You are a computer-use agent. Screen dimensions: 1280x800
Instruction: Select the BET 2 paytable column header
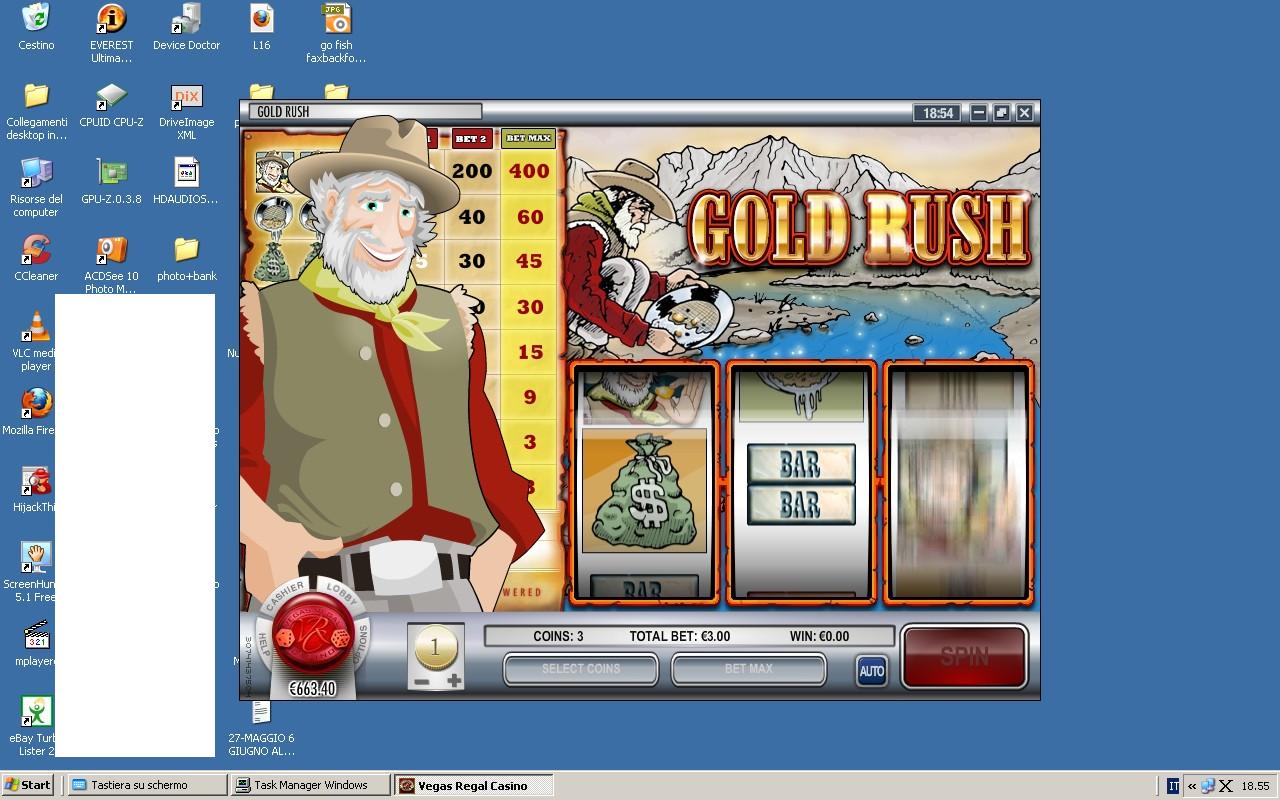470,139
